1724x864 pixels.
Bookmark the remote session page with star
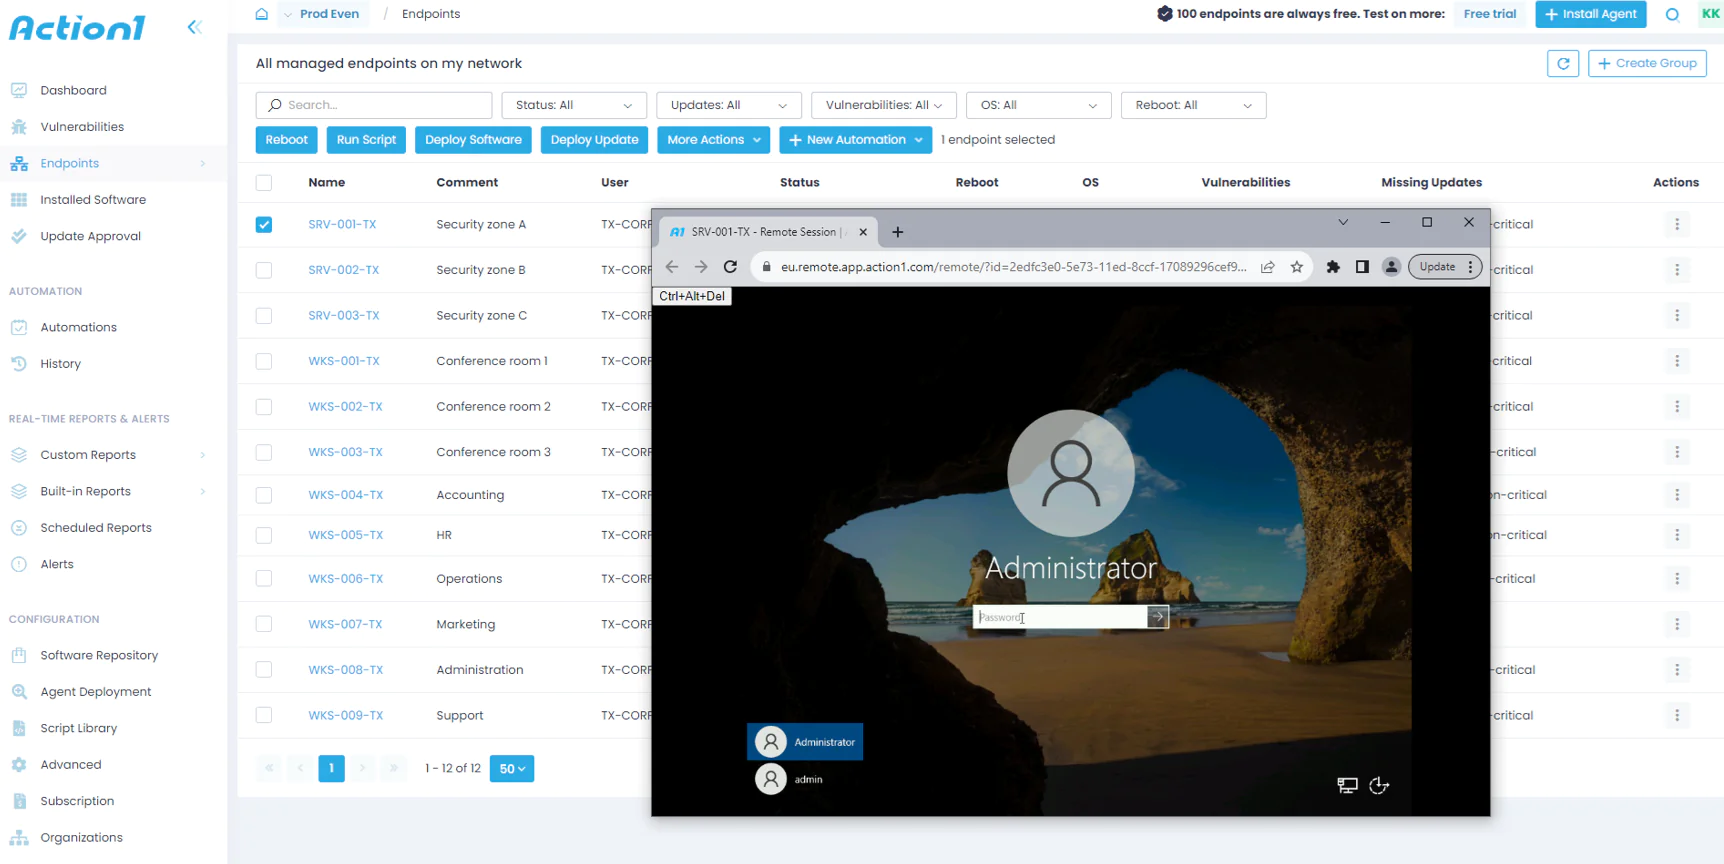[1297, 267]
